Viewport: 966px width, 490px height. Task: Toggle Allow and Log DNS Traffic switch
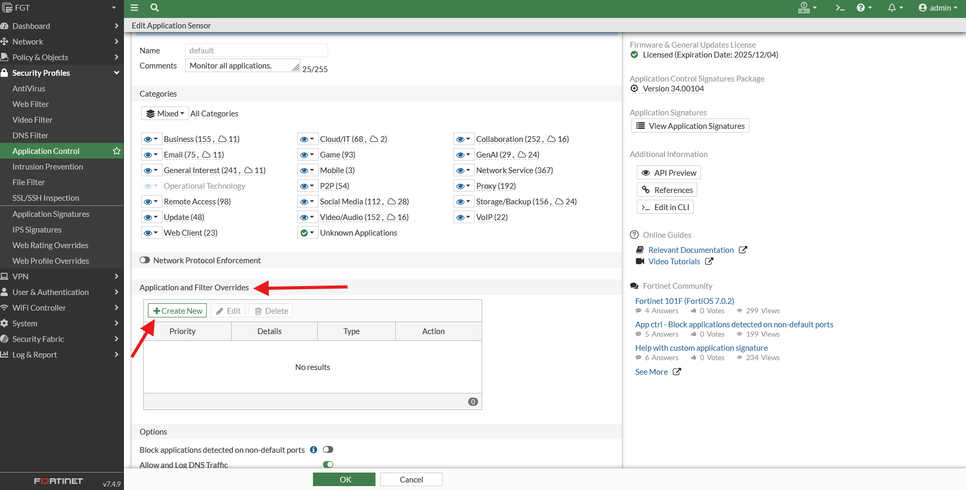tap(328, 464)
